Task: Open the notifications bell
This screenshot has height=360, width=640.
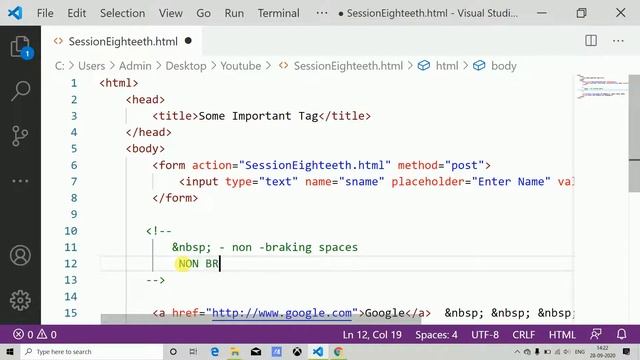Action: [621, 334]
